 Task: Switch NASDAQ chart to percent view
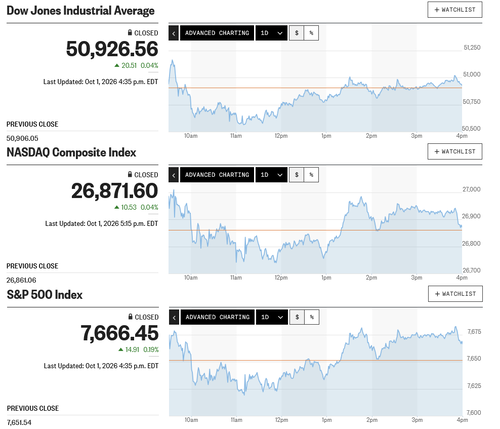click(311, 175)
